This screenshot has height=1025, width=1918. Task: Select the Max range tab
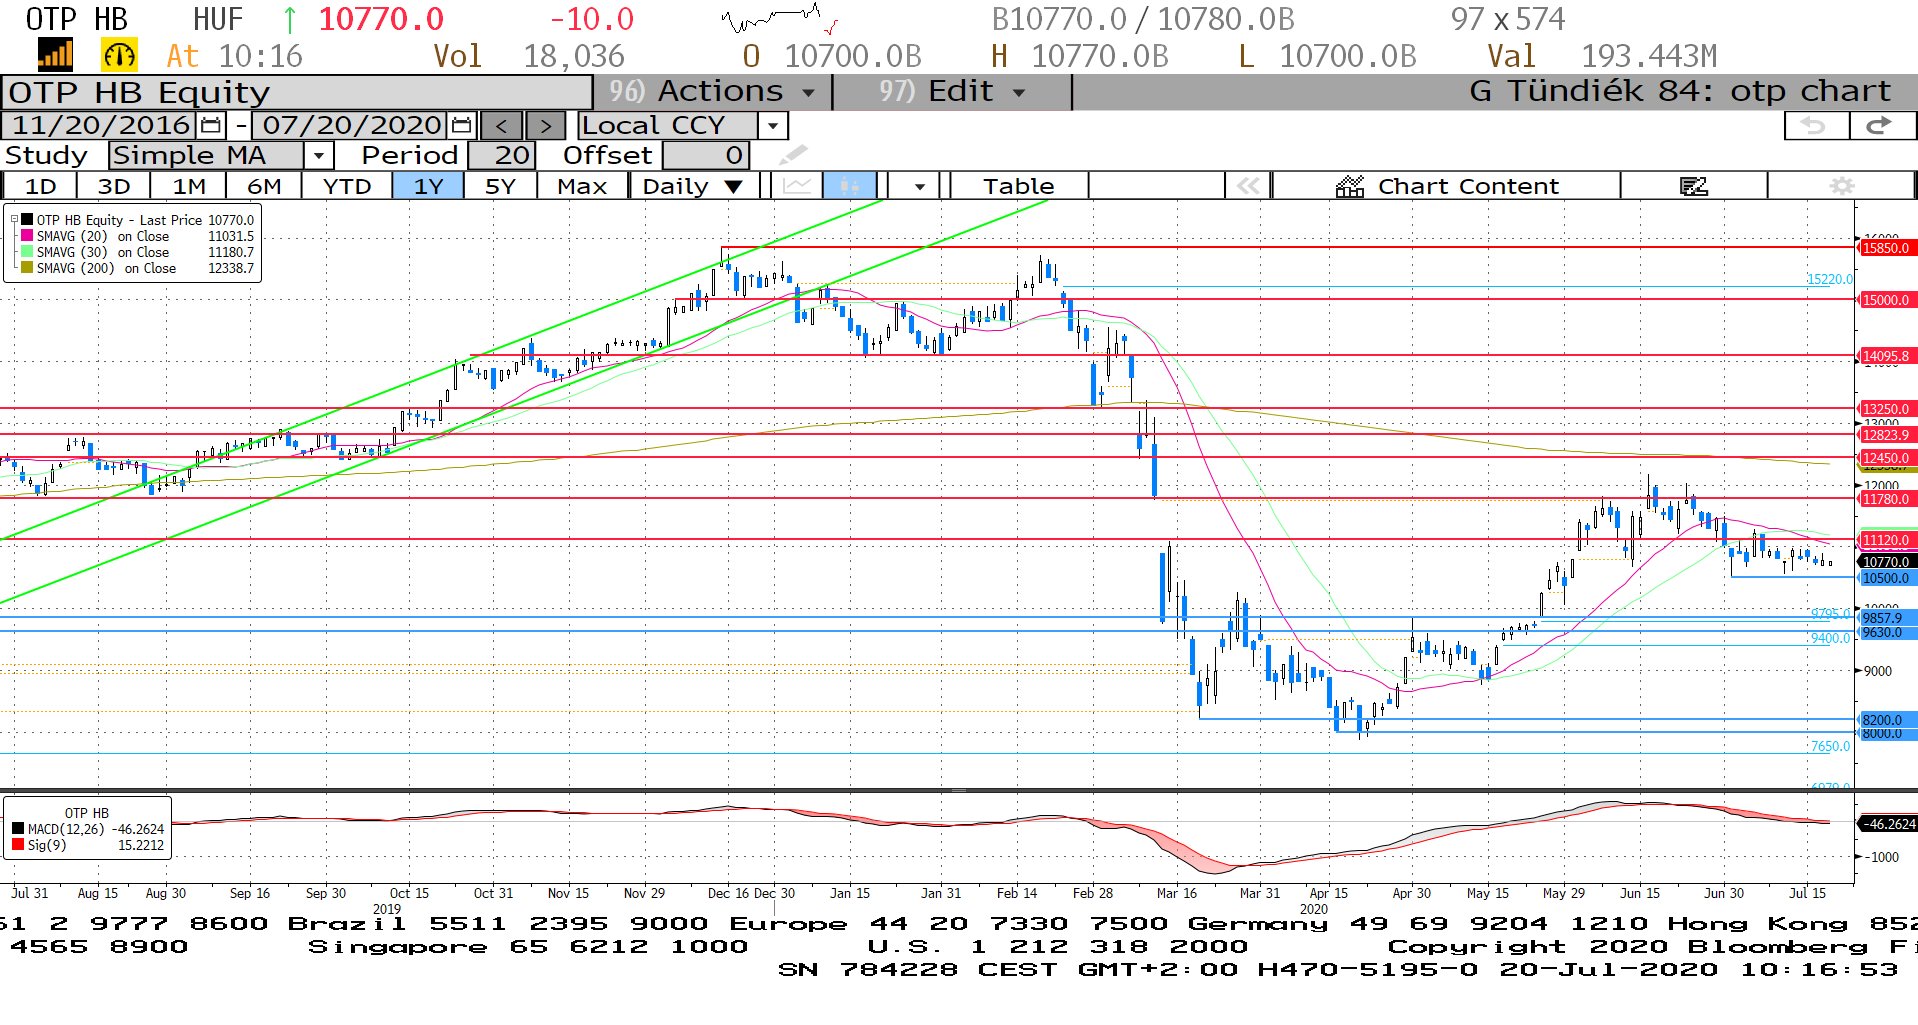582,186
